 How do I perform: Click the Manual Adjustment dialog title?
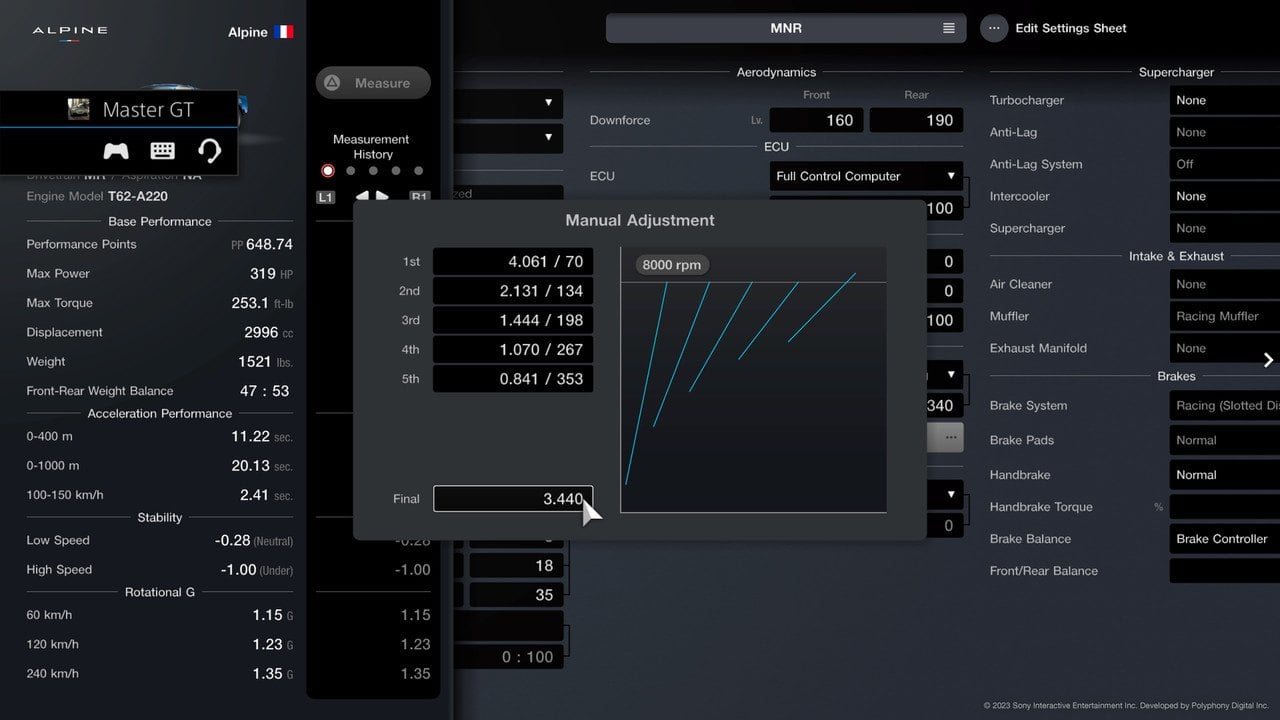tap(640, 220)
